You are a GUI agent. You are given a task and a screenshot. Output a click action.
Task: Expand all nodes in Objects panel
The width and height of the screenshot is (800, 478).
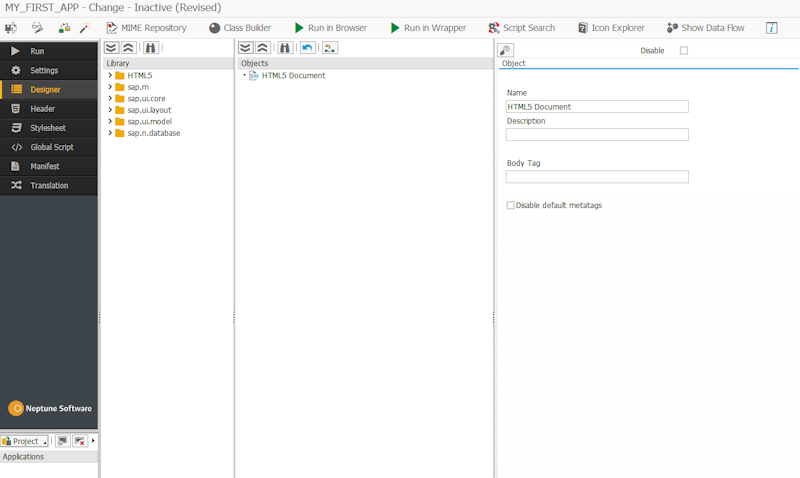(245, 48)
